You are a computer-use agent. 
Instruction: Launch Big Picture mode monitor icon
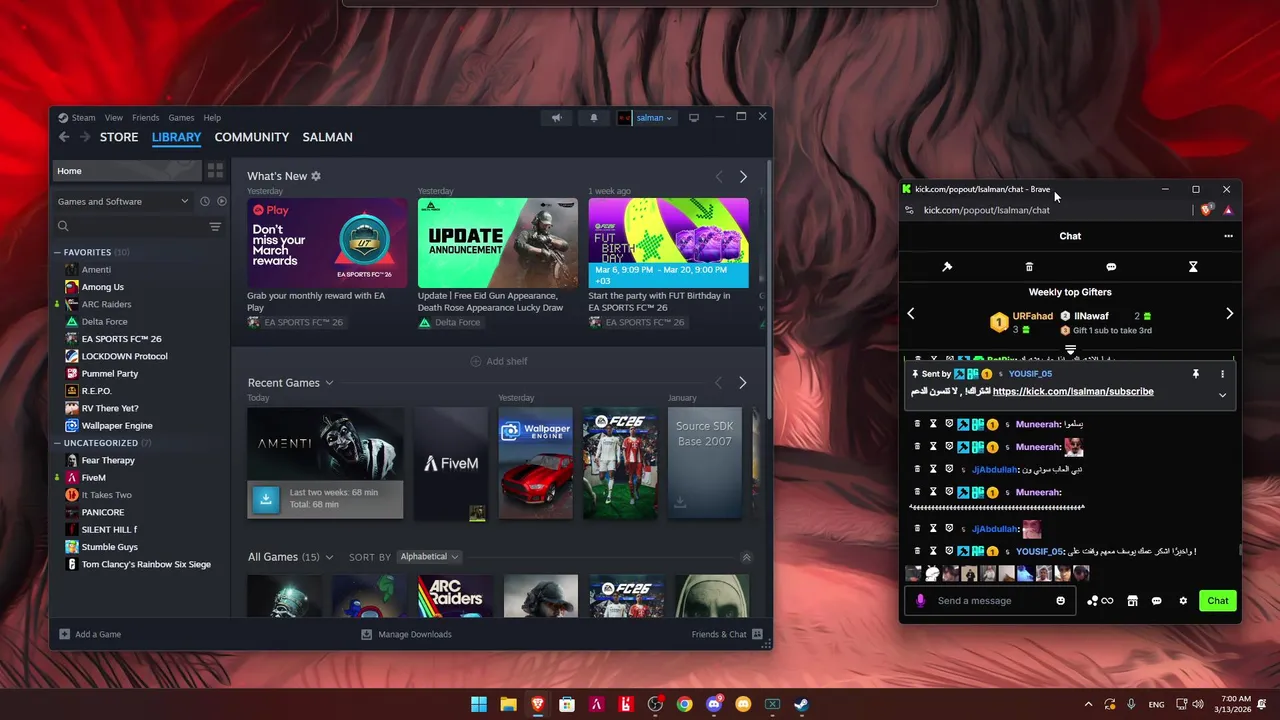(694, 118)
